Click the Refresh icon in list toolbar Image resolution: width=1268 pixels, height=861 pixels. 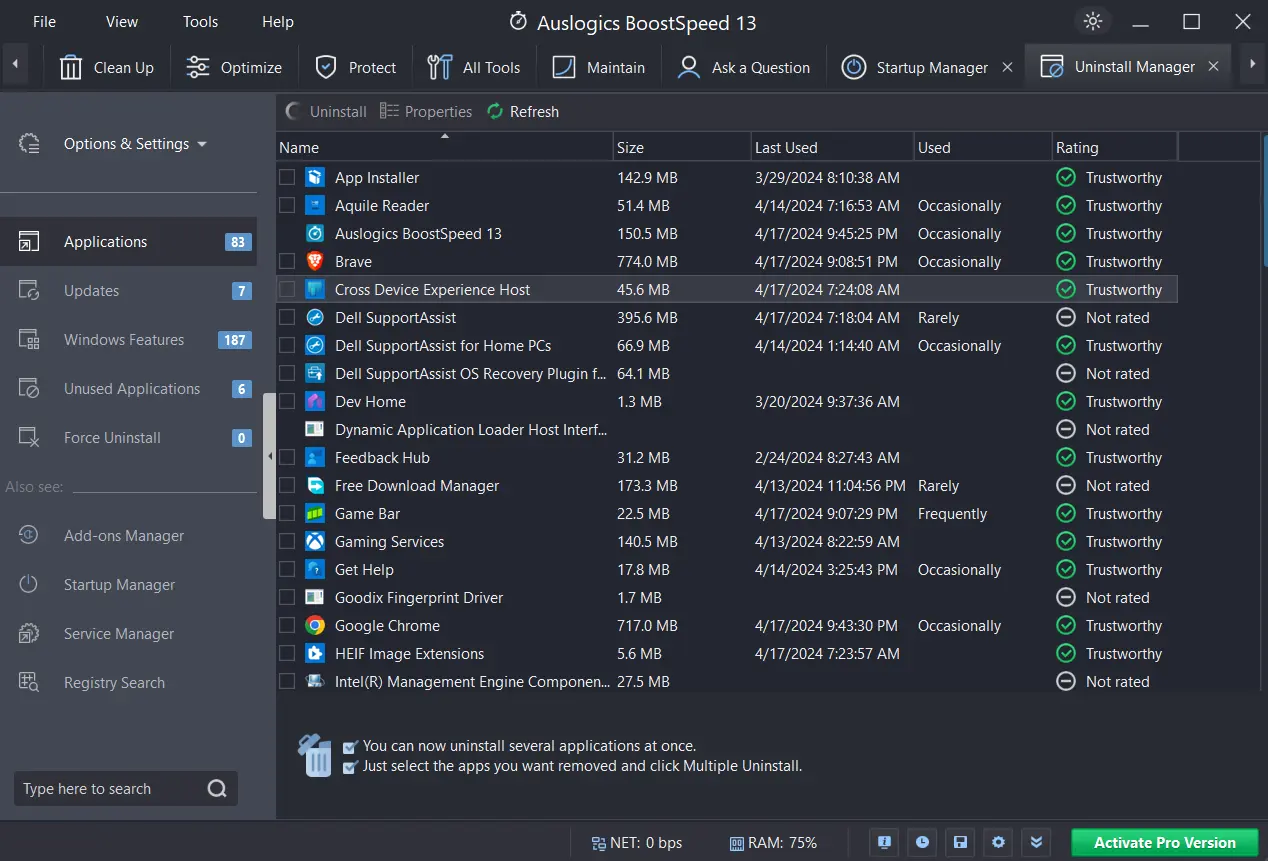pyautogui.click(x=495, y=112)
